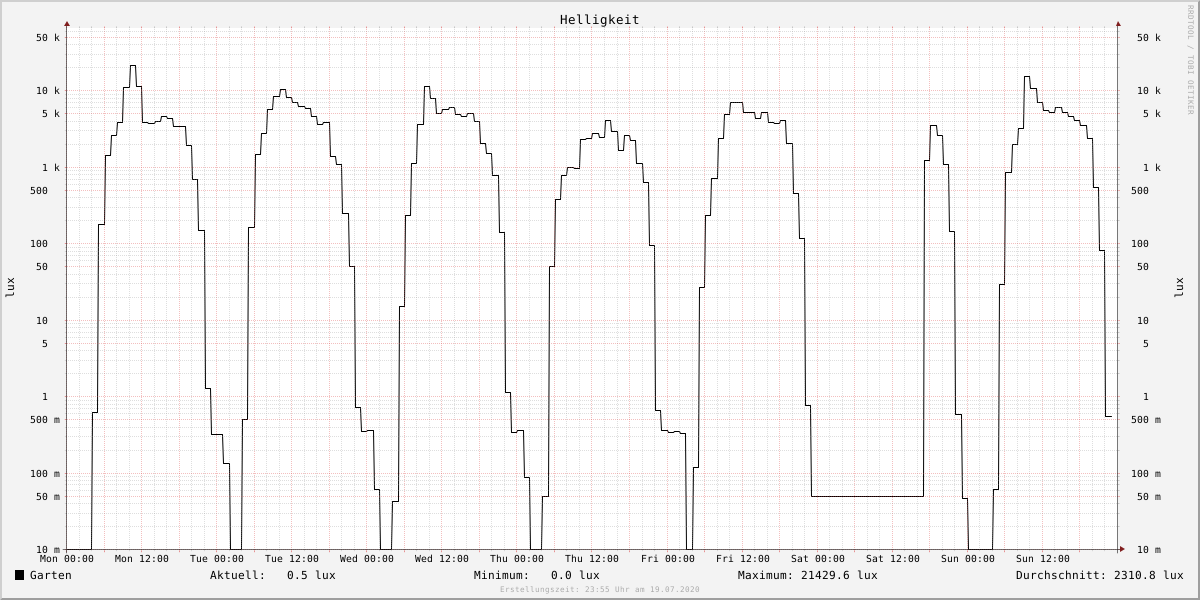Click the "Aktuell: 0.5 lux" value
The image size is (1200, 600).
pos(273,575)
